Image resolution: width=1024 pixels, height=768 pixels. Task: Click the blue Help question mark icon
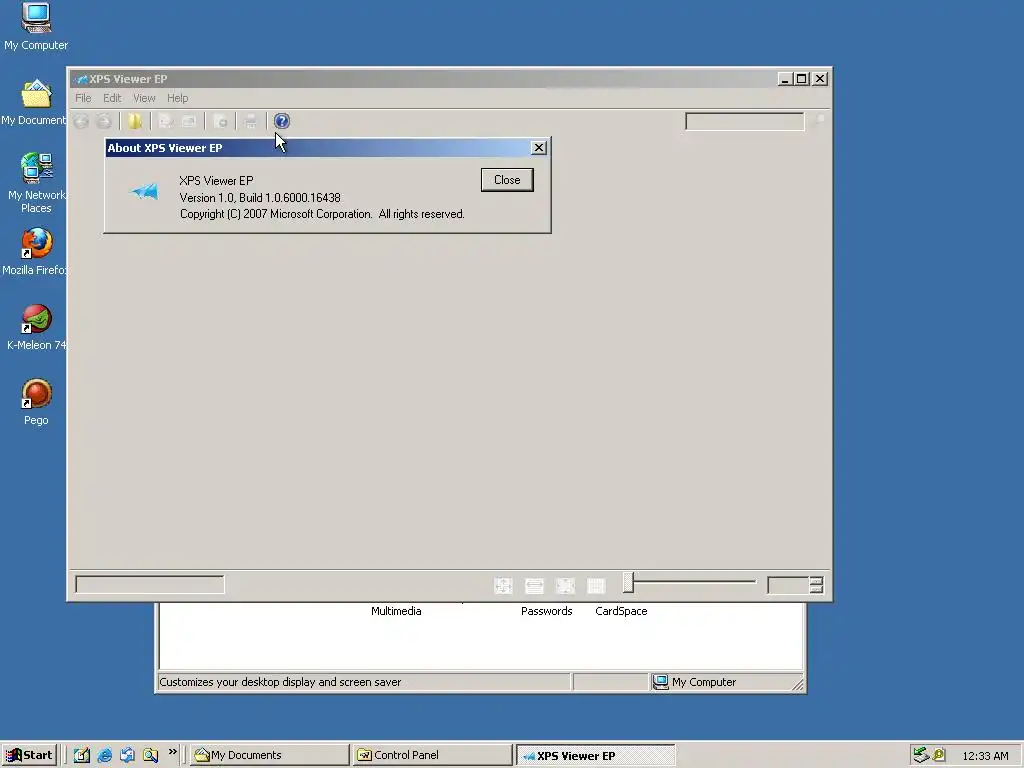(x=281, y=121)
